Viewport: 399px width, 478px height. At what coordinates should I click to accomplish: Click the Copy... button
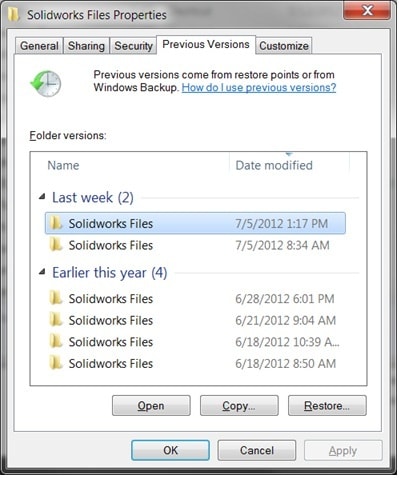[x=239, y=406]
